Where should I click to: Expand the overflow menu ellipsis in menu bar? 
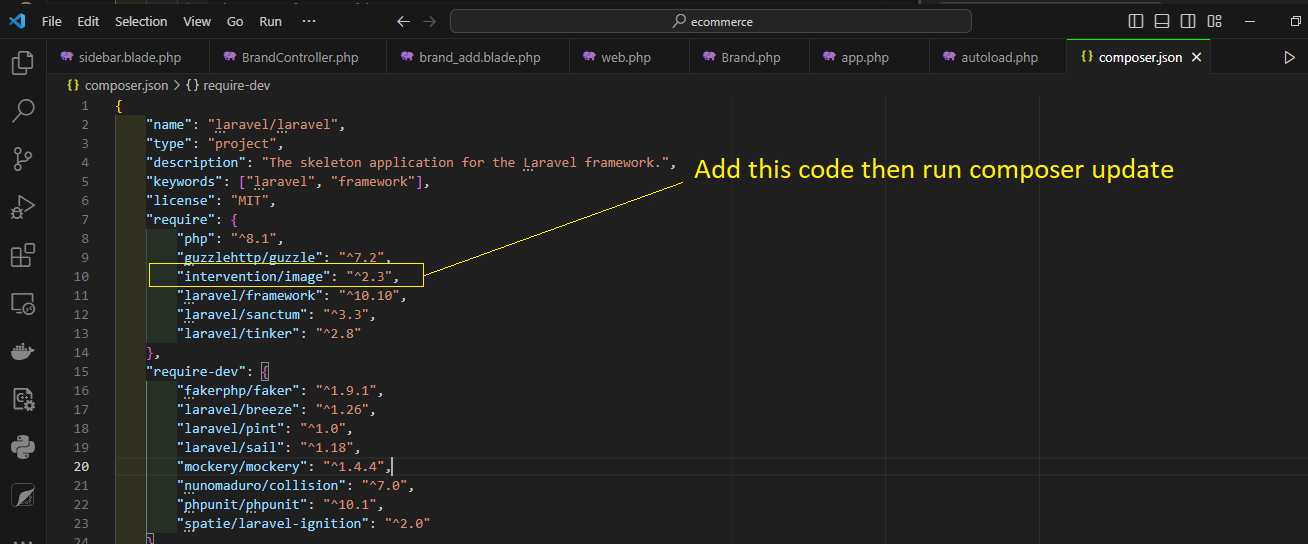(x=309, y=21)
